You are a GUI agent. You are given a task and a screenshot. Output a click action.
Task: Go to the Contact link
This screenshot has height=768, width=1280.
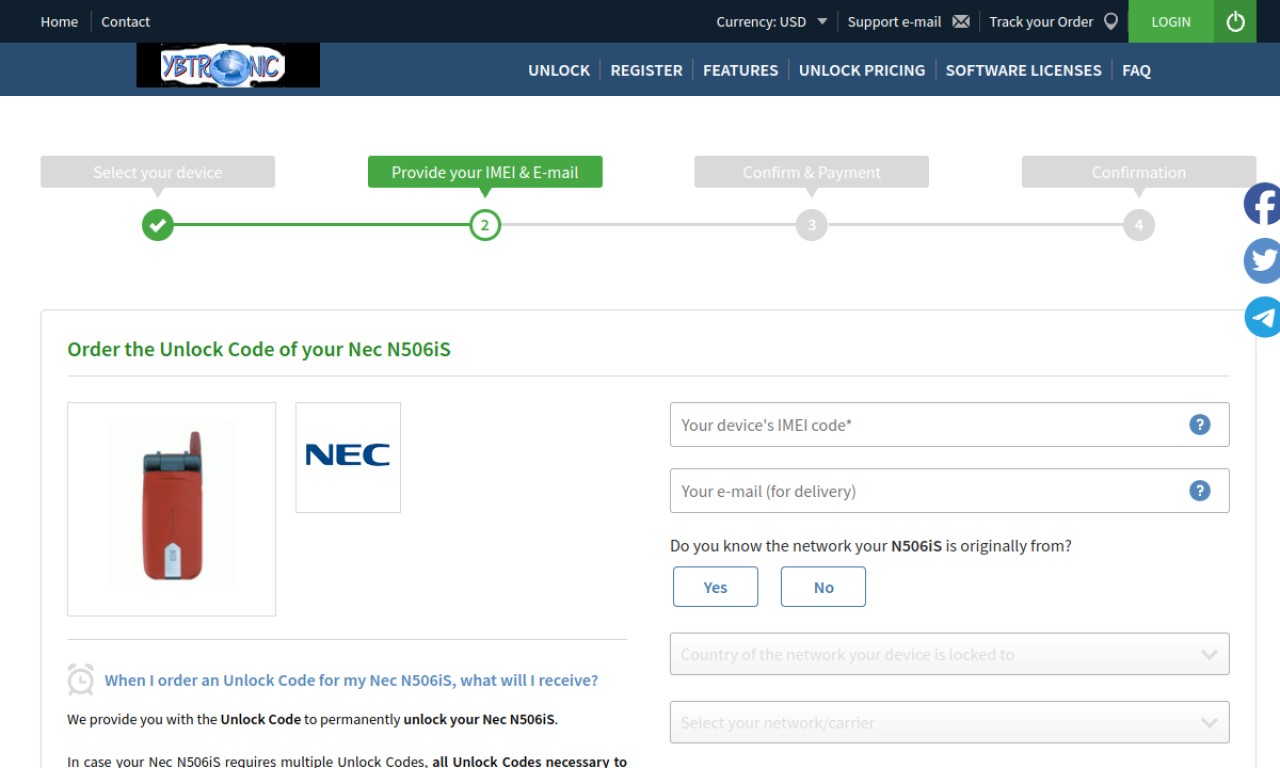125,21
